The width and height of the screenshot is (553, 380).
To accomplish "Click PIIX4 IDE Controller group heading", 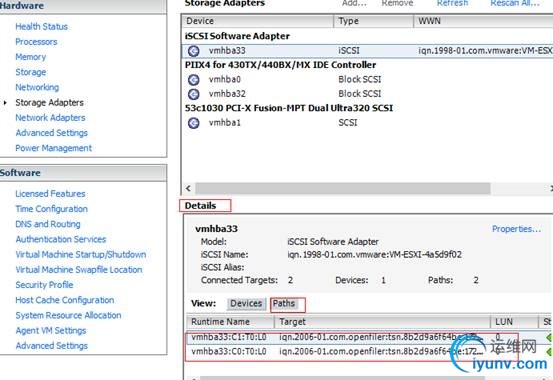I will (x=280, y=65).
